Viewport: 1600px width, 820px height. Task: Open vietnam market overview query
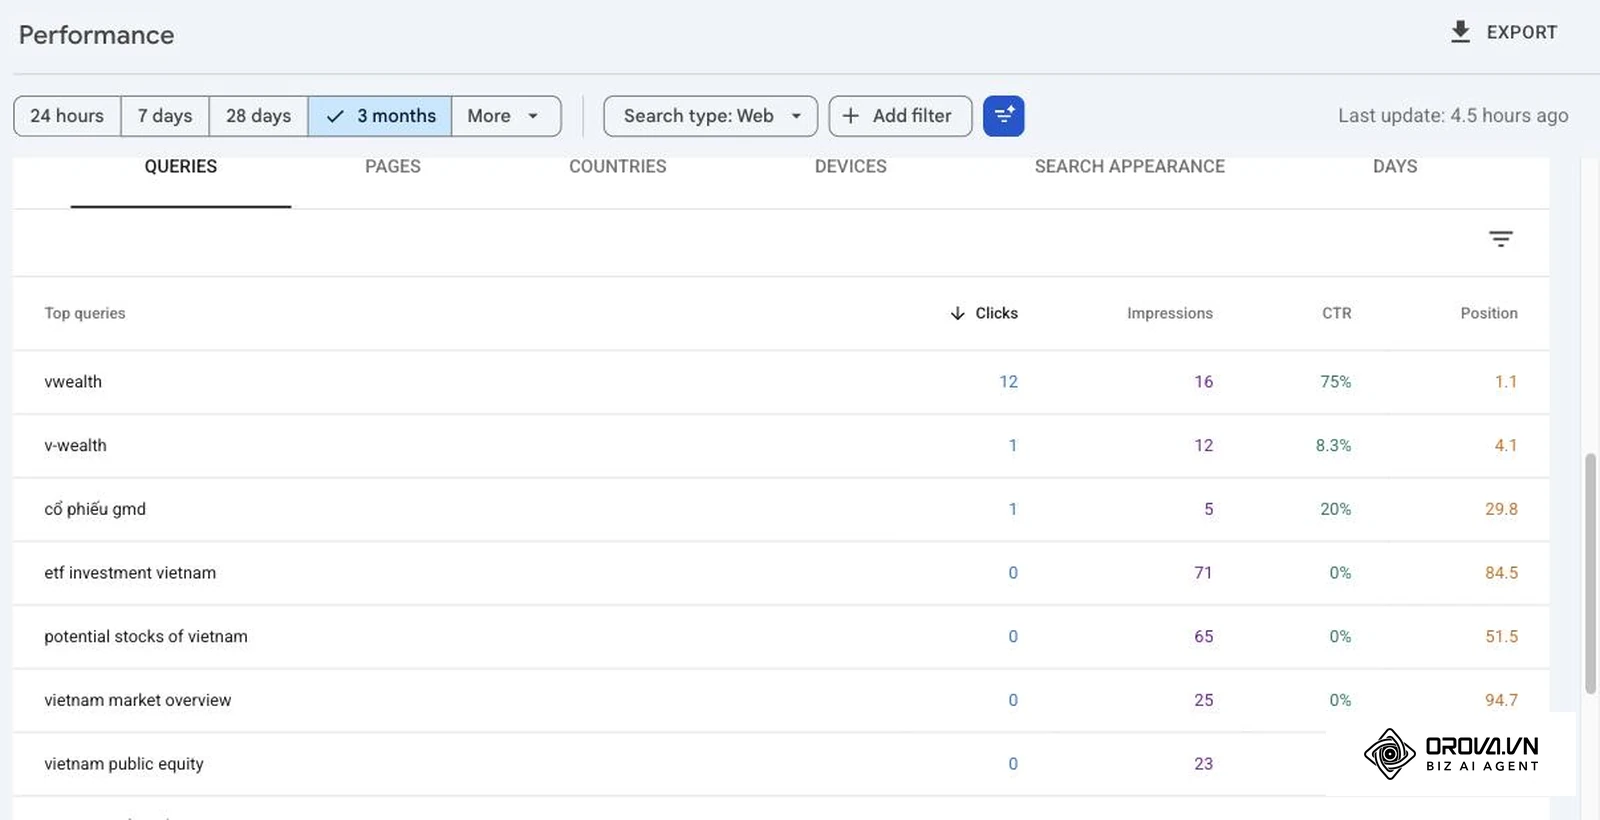(138, 700)
